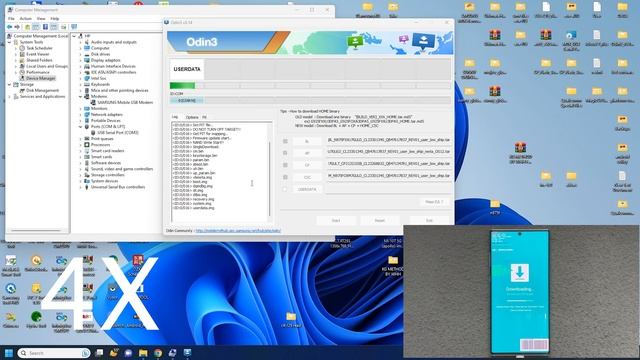Open File Explorer from the taskbar
Screen dimensions: 640x360
point(143,353)
